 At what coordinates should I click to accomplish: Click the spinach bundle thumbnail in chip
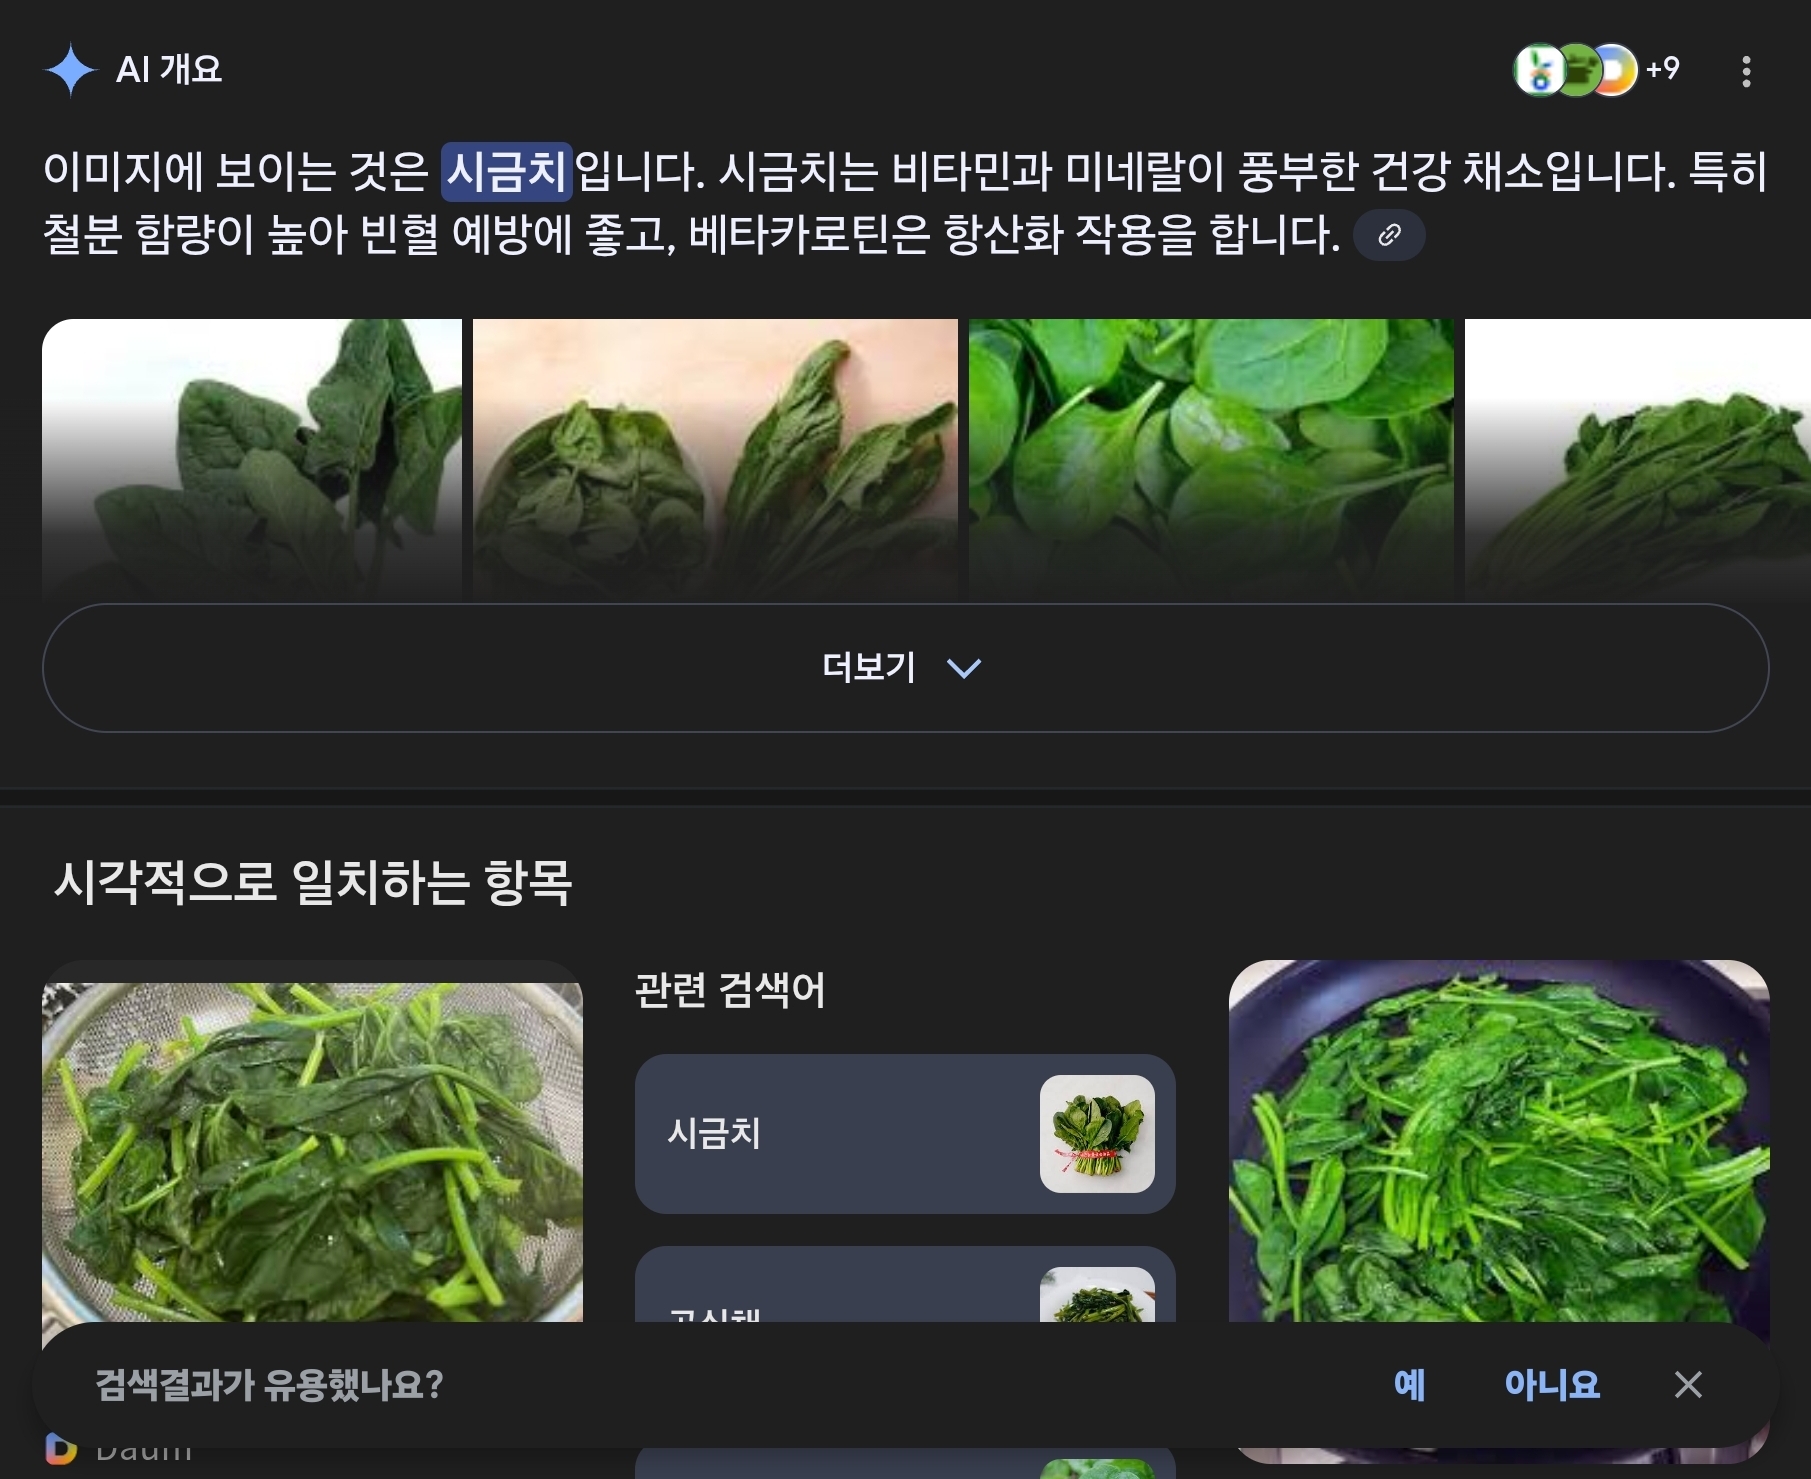point(1097,1133)
